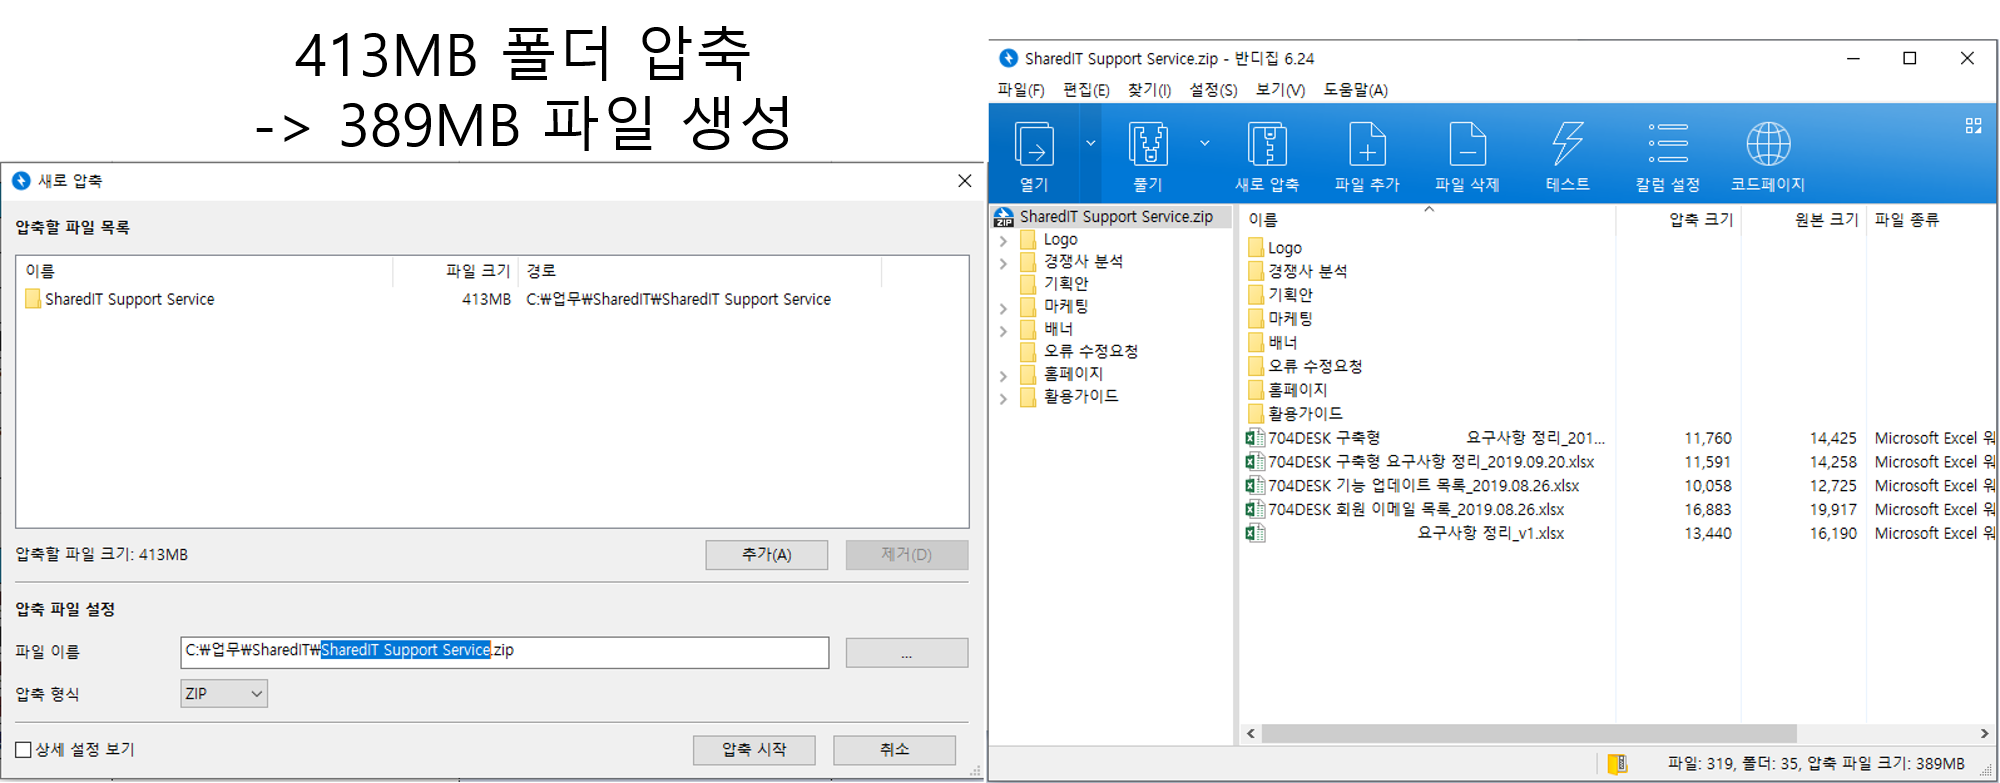Click Excel icon of 기능 업데이트 목록 file

point(1255,485)
